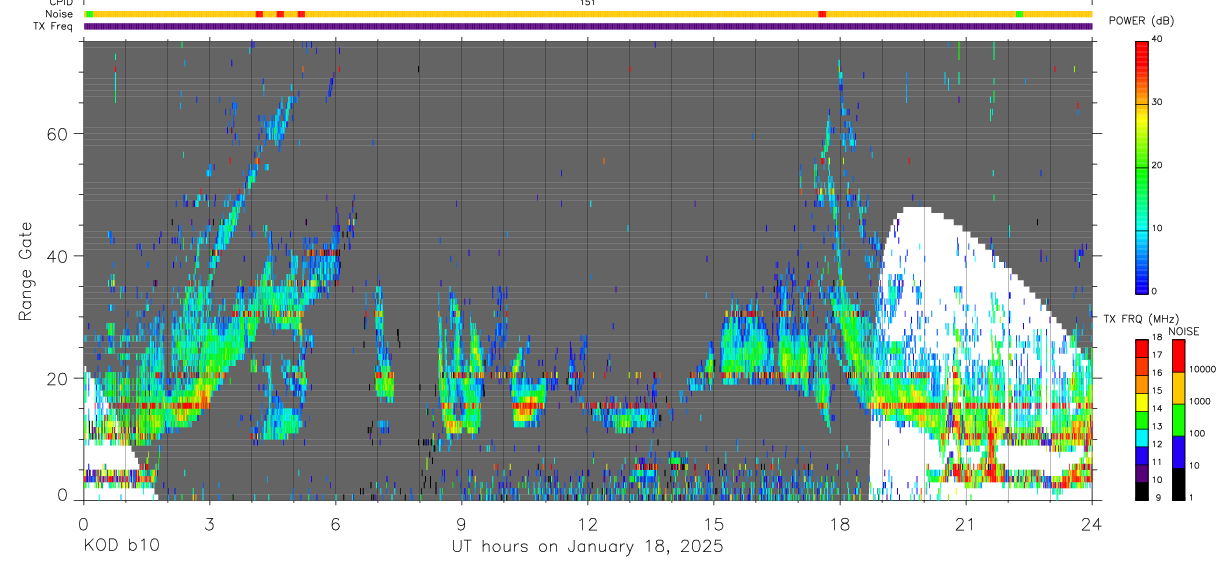Click the 24 tick on UT hours axis
Screen dimensions: 1228x567
1092,523
